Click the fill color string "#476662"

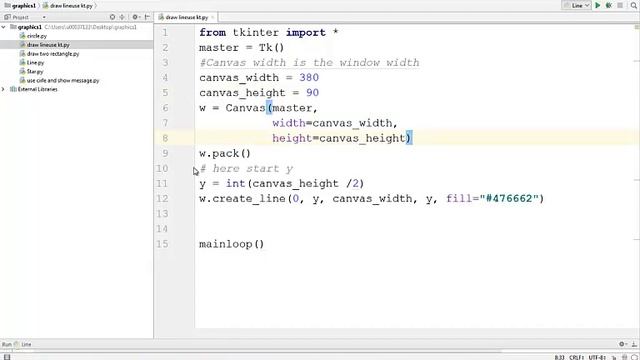pos(509,198)
